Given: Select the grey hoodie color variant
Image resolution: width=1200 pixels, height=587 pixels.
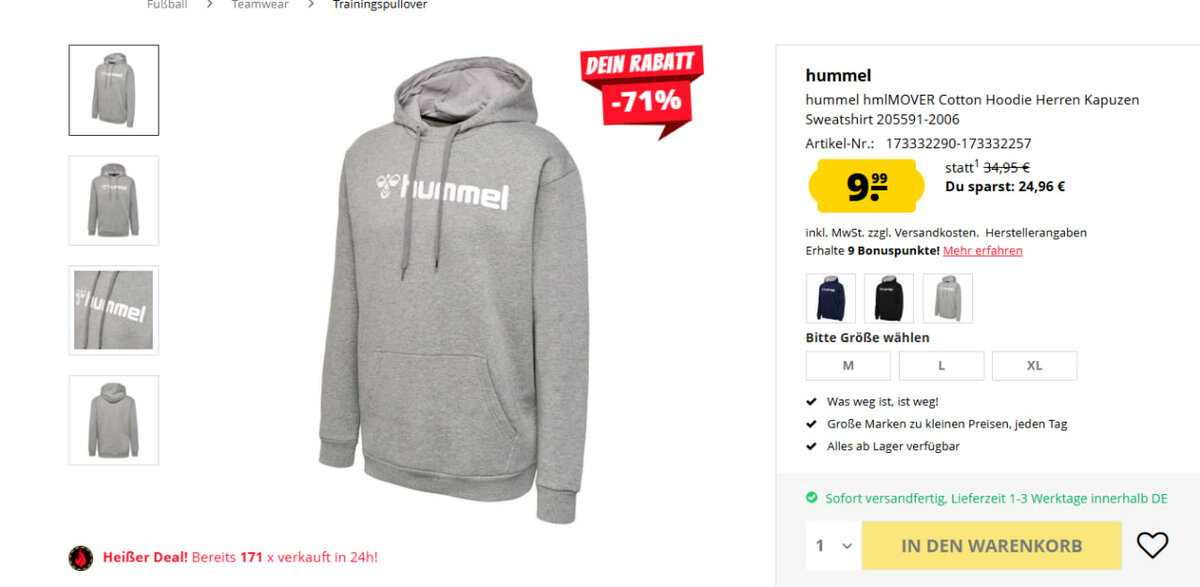Looking at the screenshot, I should point(948,298).
